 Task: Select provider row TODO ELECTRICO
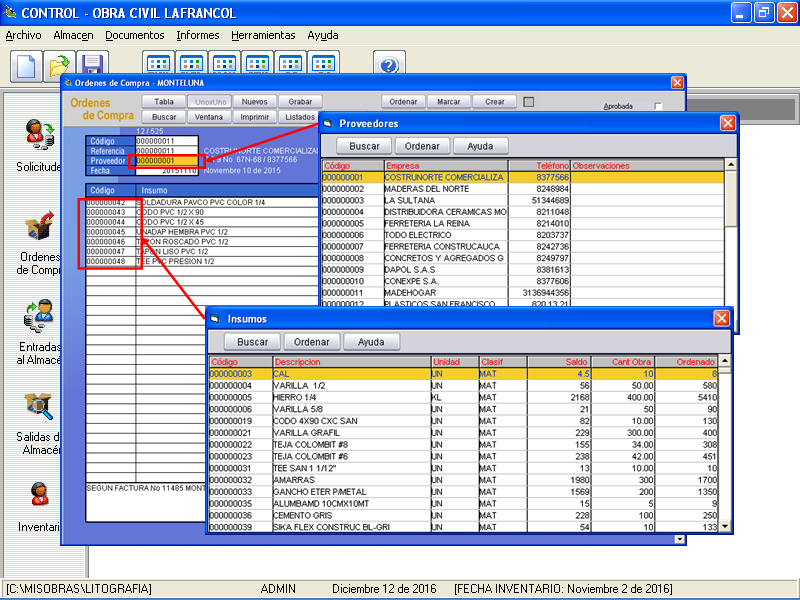pos(523,235)
